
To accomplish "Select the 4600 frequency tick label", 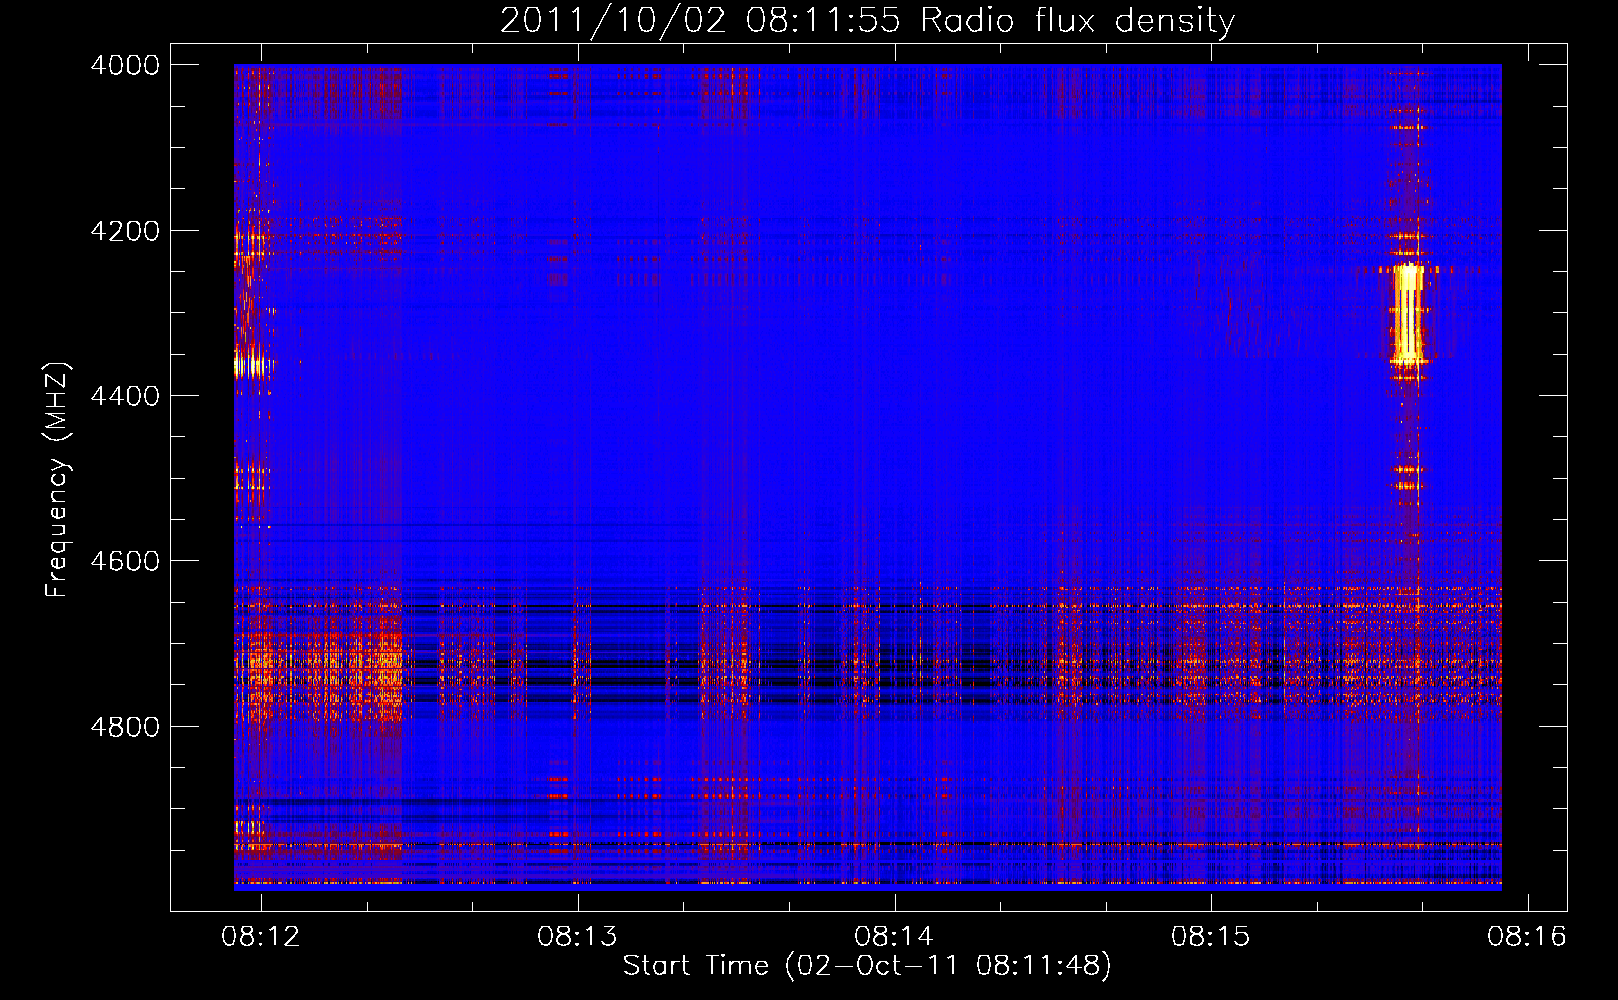I will 125,561.
